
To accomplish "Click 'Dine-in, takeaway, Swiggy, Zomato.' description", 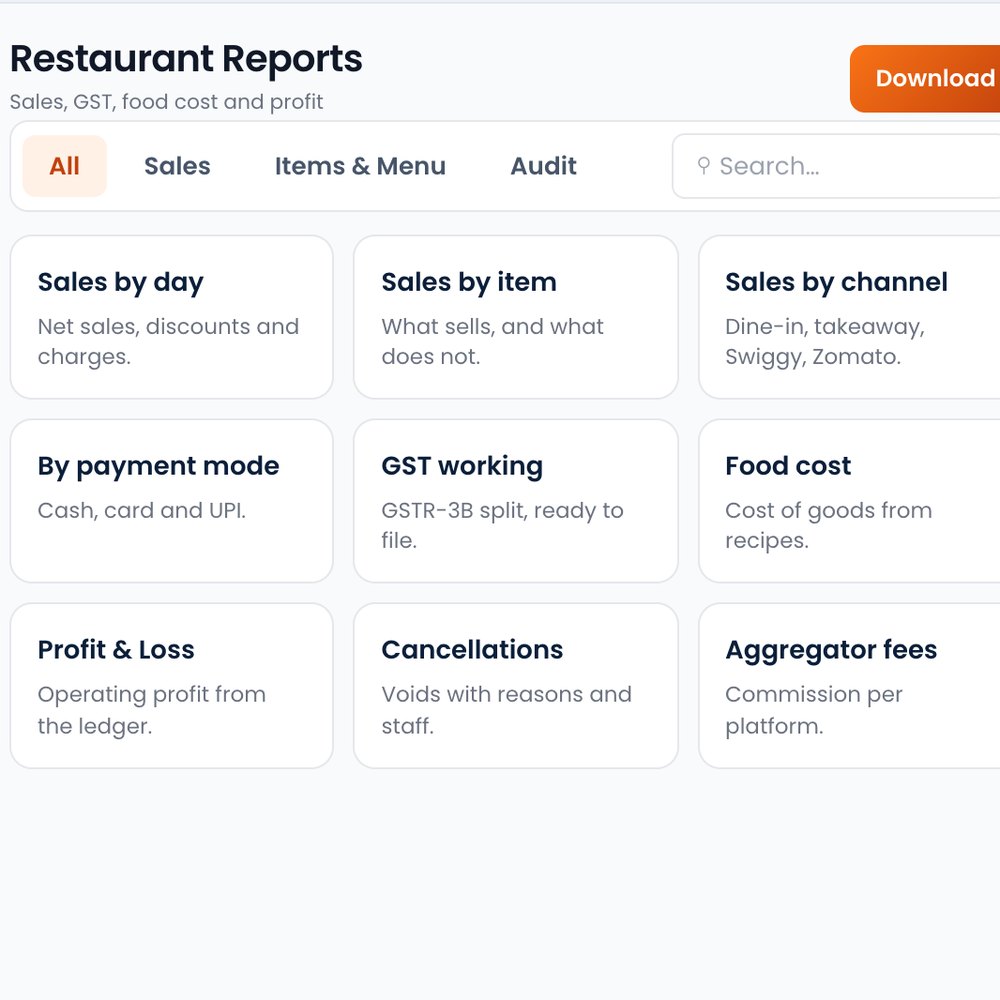I will tap(825, 341).
